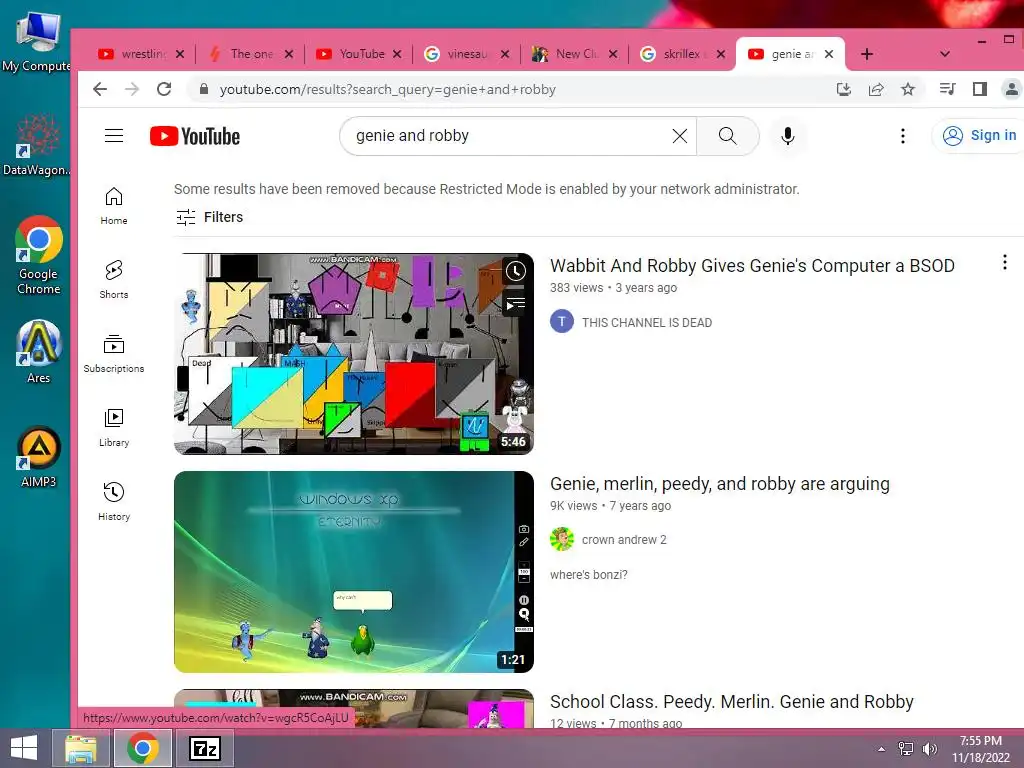Toggle Chrome side panel
This screenshot has height=768, width=1024.
tap(980, 89)
